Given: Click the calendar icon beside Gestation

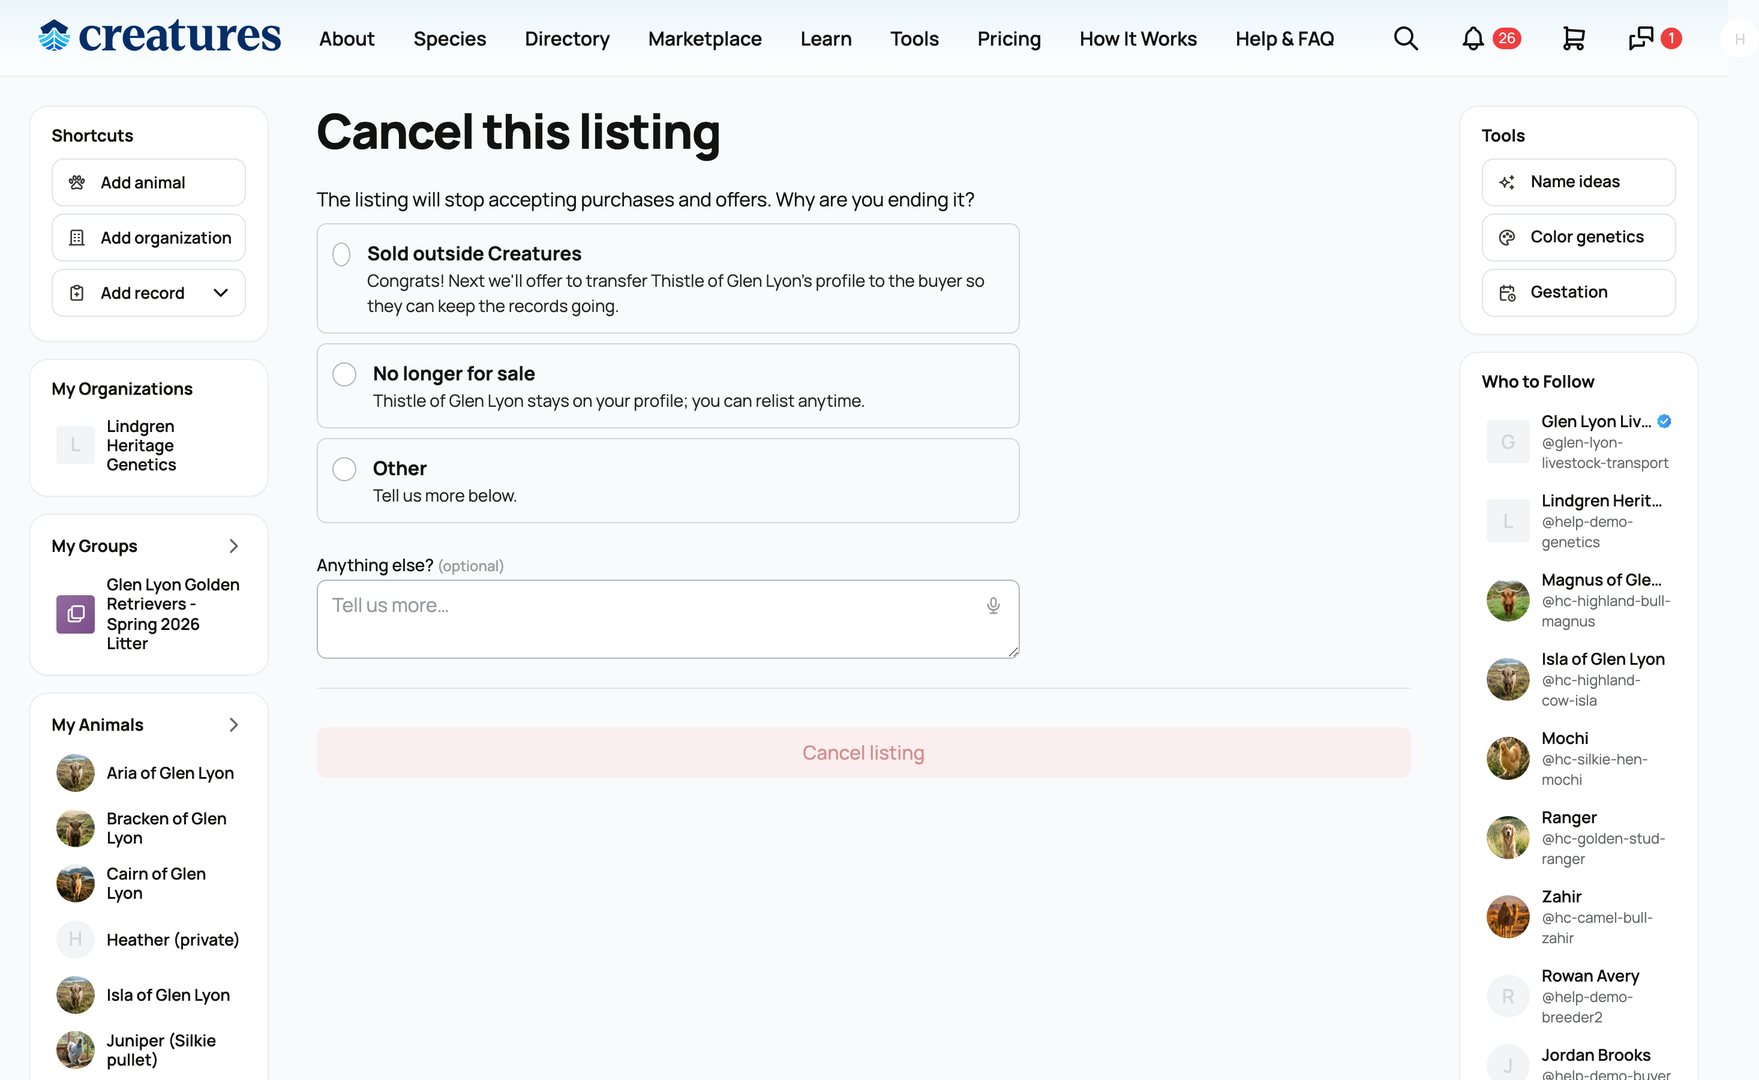Looking at the screenshot, I should 1507,293.
